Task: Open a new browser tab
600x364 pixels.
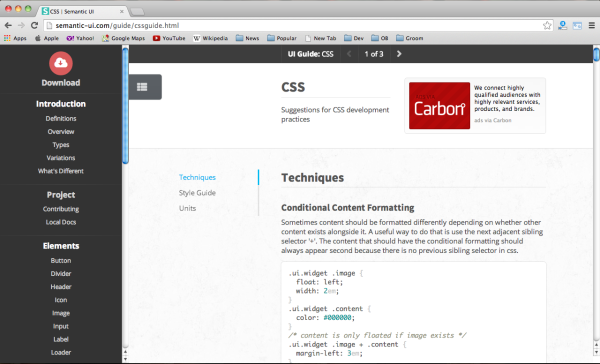Action: pos(137,12)
